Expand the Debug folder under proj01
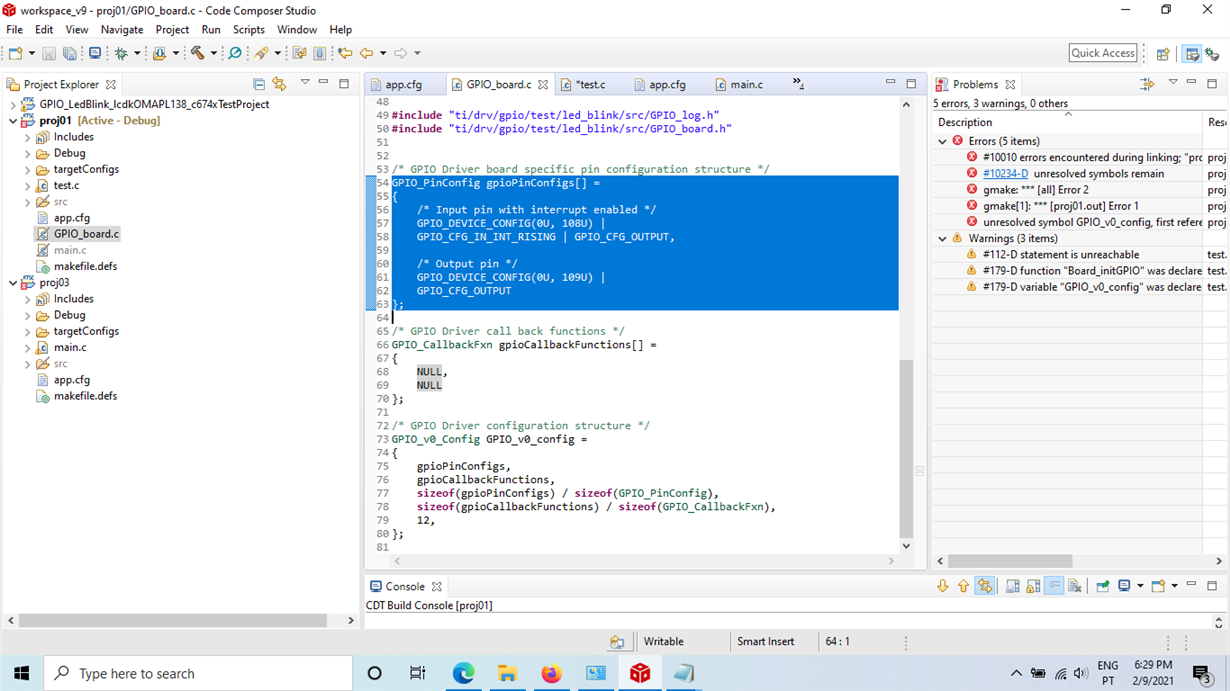1230x691 pixels. tap(27, 153)
